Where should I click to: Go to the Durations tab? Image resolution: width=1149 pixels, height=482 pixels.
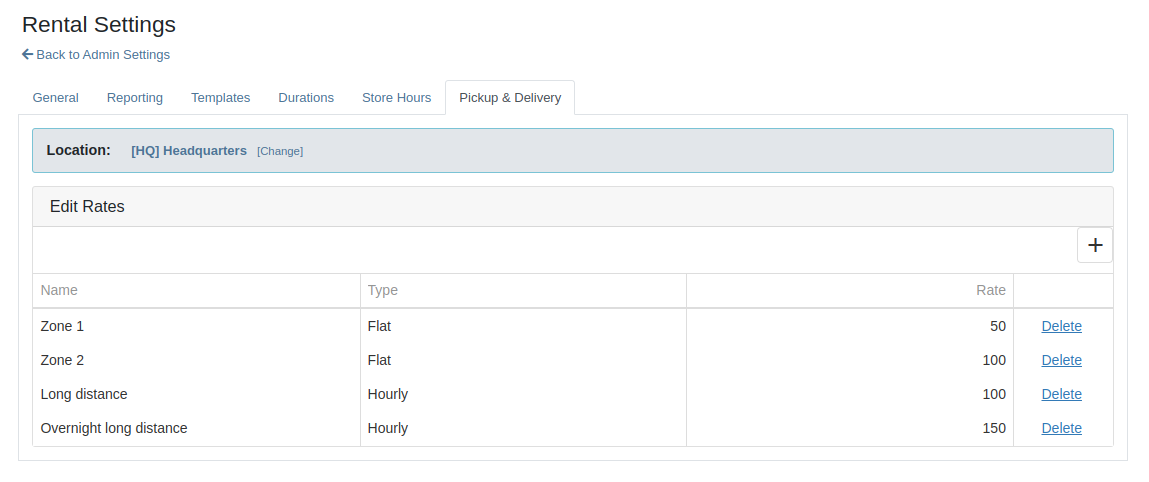coord(306,97)
